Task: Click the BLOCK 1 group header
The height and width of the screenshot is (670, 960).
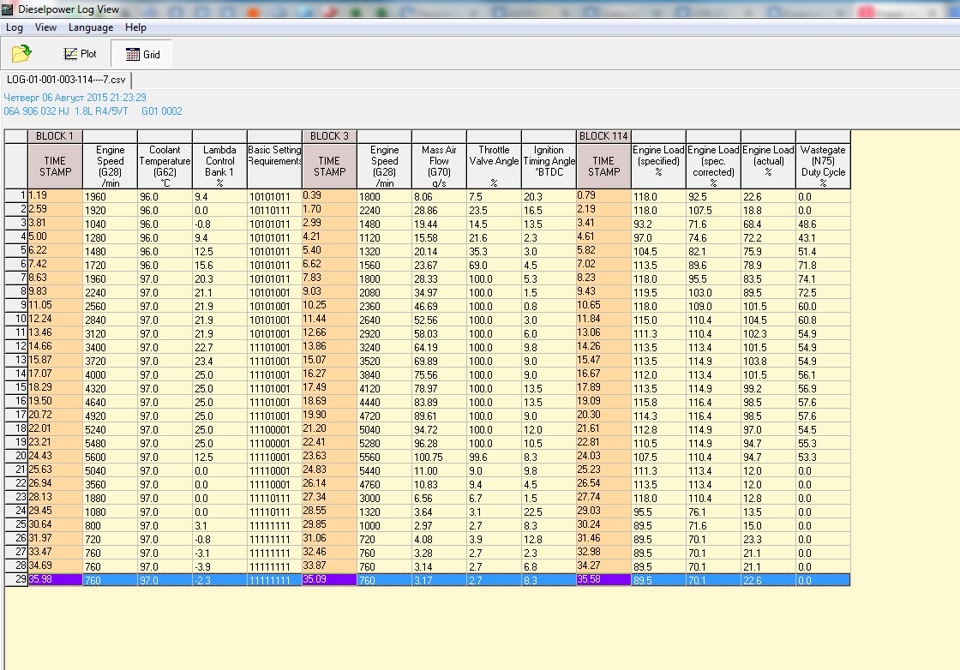Action: 55,136
